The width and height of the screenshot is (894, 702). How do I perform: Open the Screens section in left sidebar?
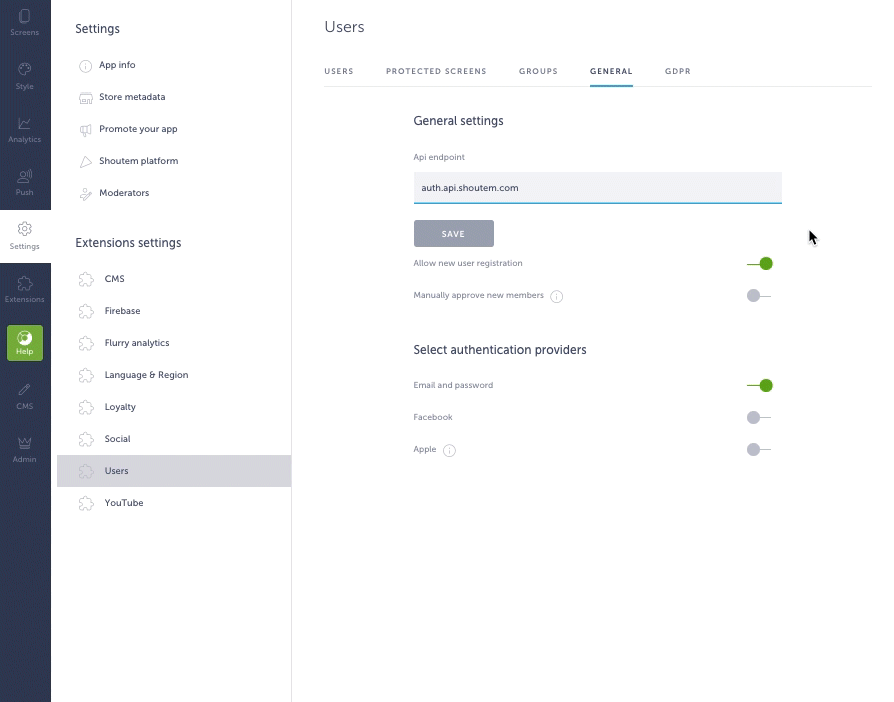coord(25,22)
